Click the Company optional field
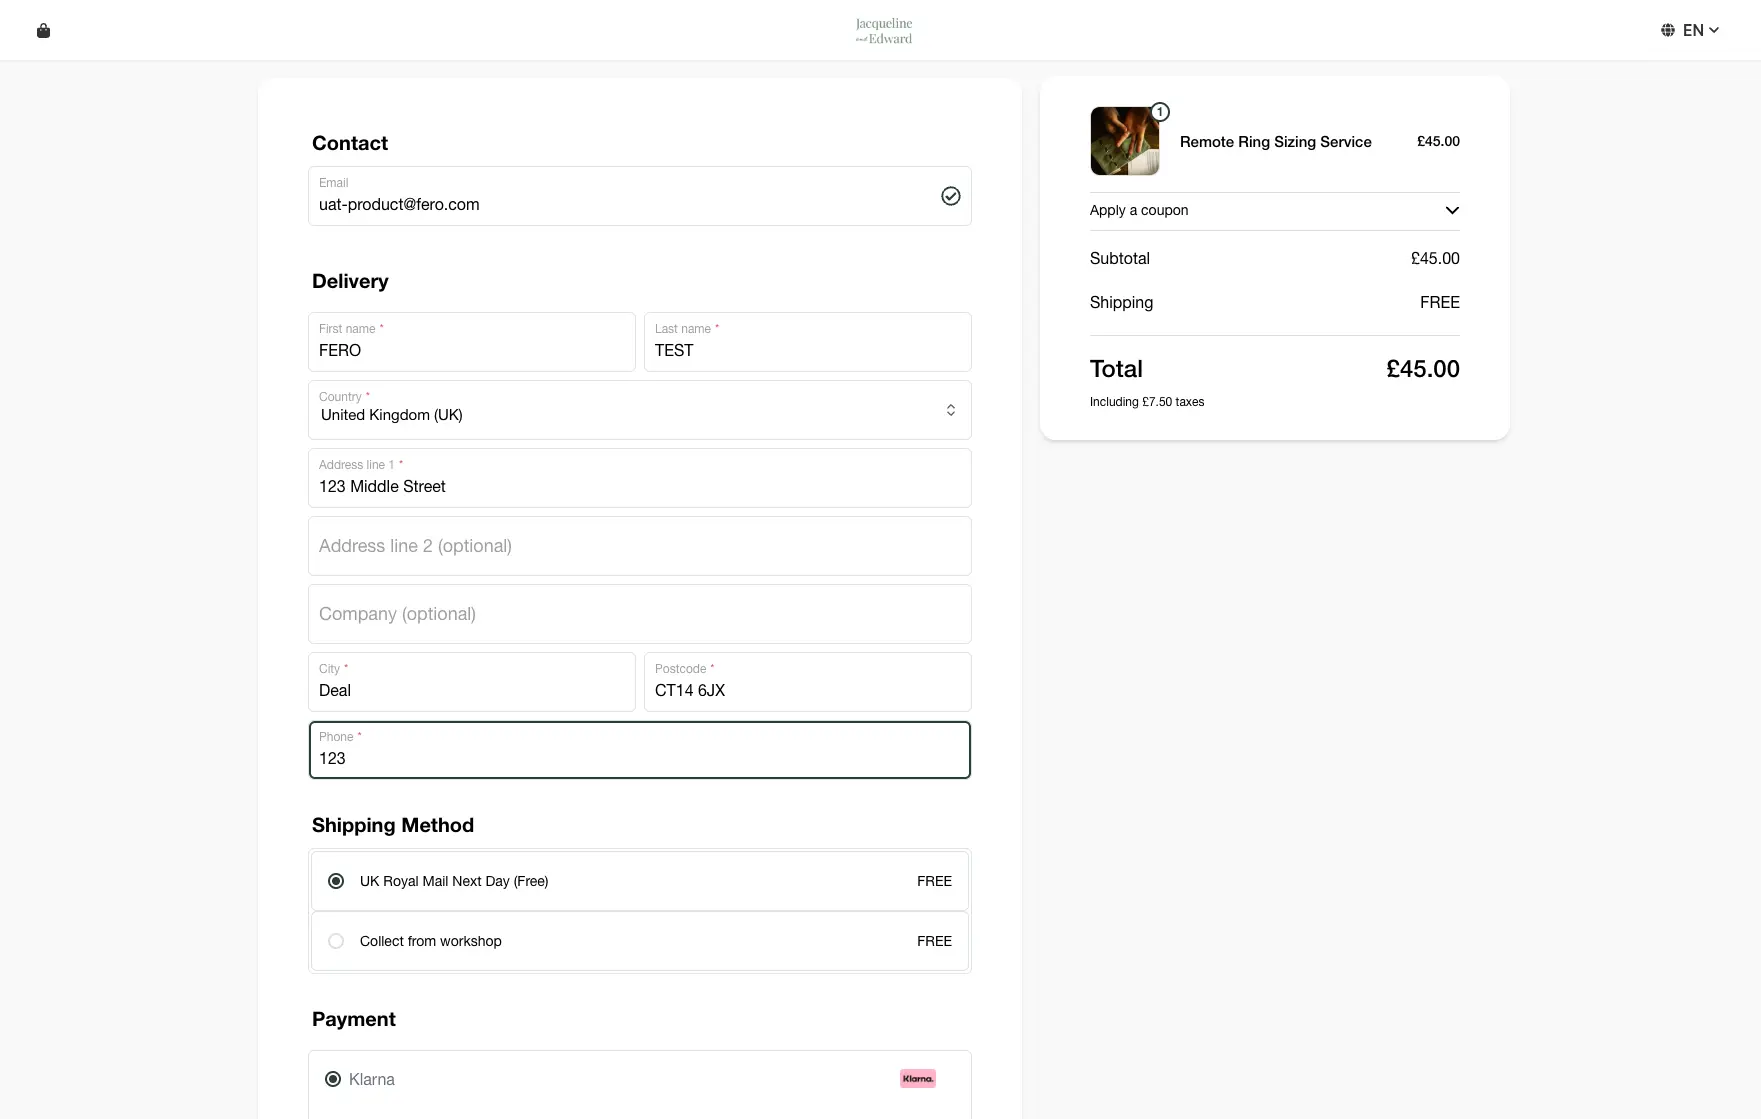The image size is (1761, 1119). [x=639, y=614]
